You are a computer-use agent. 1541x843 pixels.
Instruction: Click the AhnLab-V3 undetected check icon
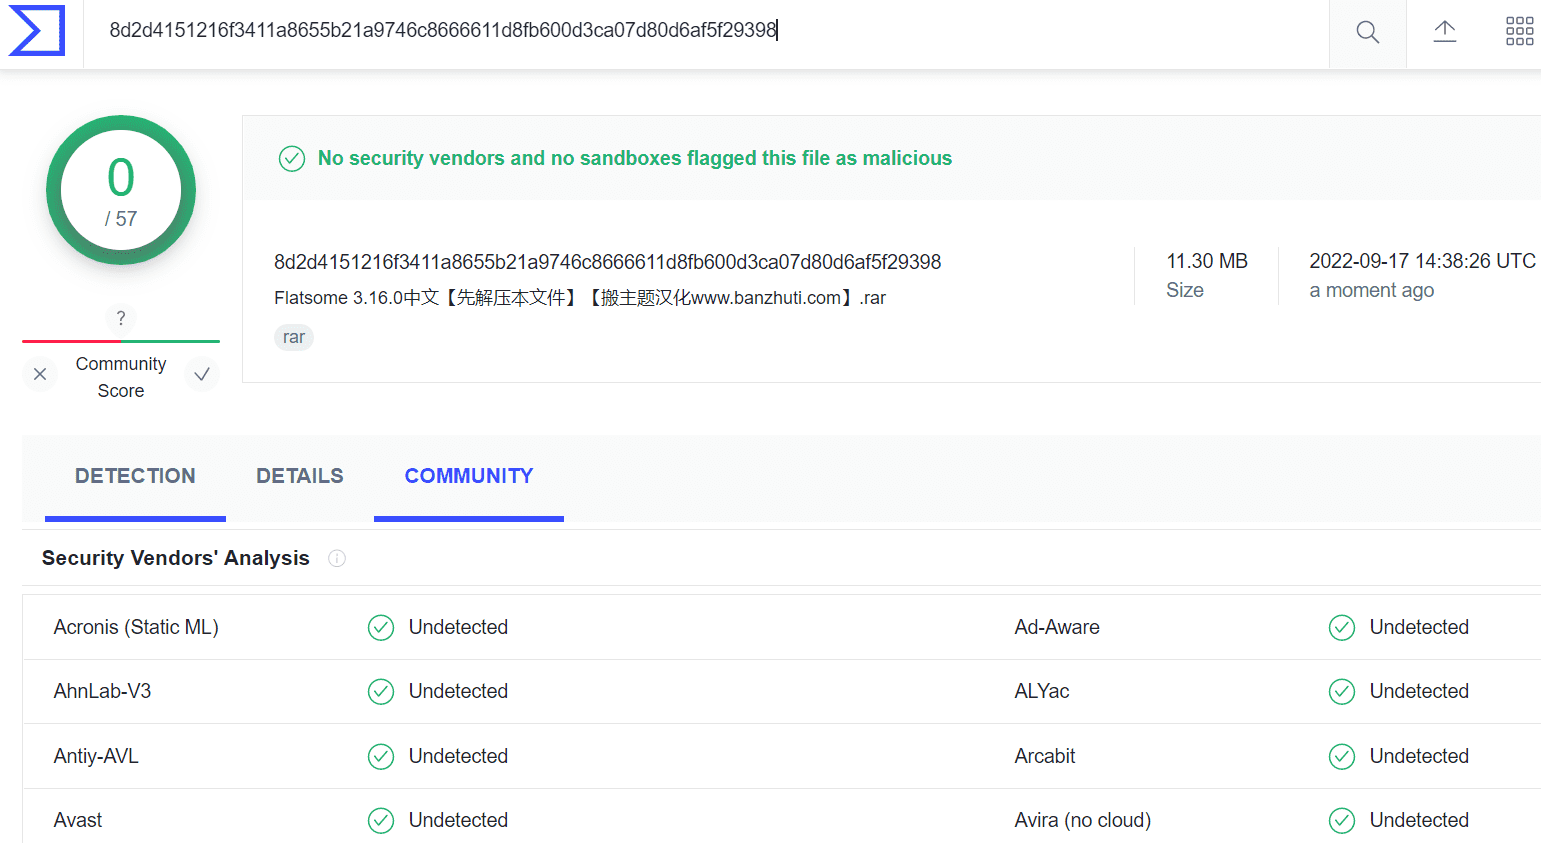coord(381,691)
